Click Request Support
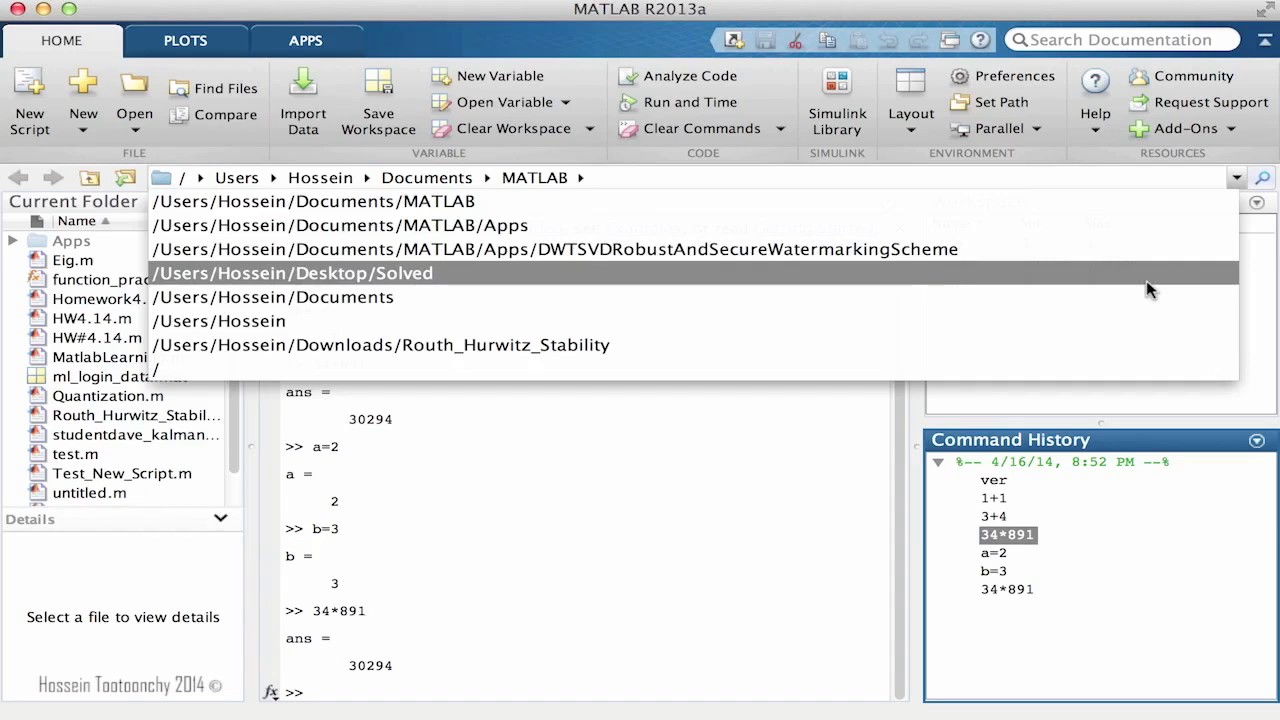The height and width of the screenshot is (720, 1280). (x=1198, y=102)
